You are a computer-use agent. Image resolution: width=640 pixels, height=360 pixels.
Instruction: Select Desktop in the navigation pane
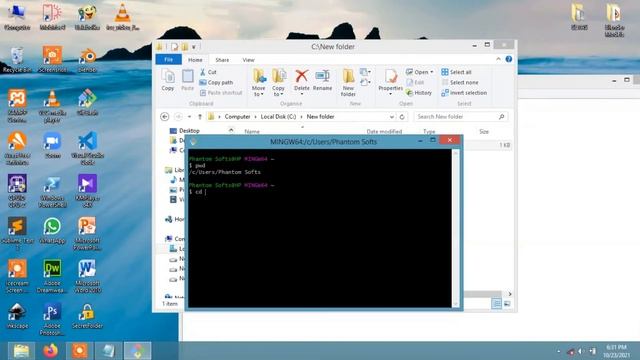point(185,131)
